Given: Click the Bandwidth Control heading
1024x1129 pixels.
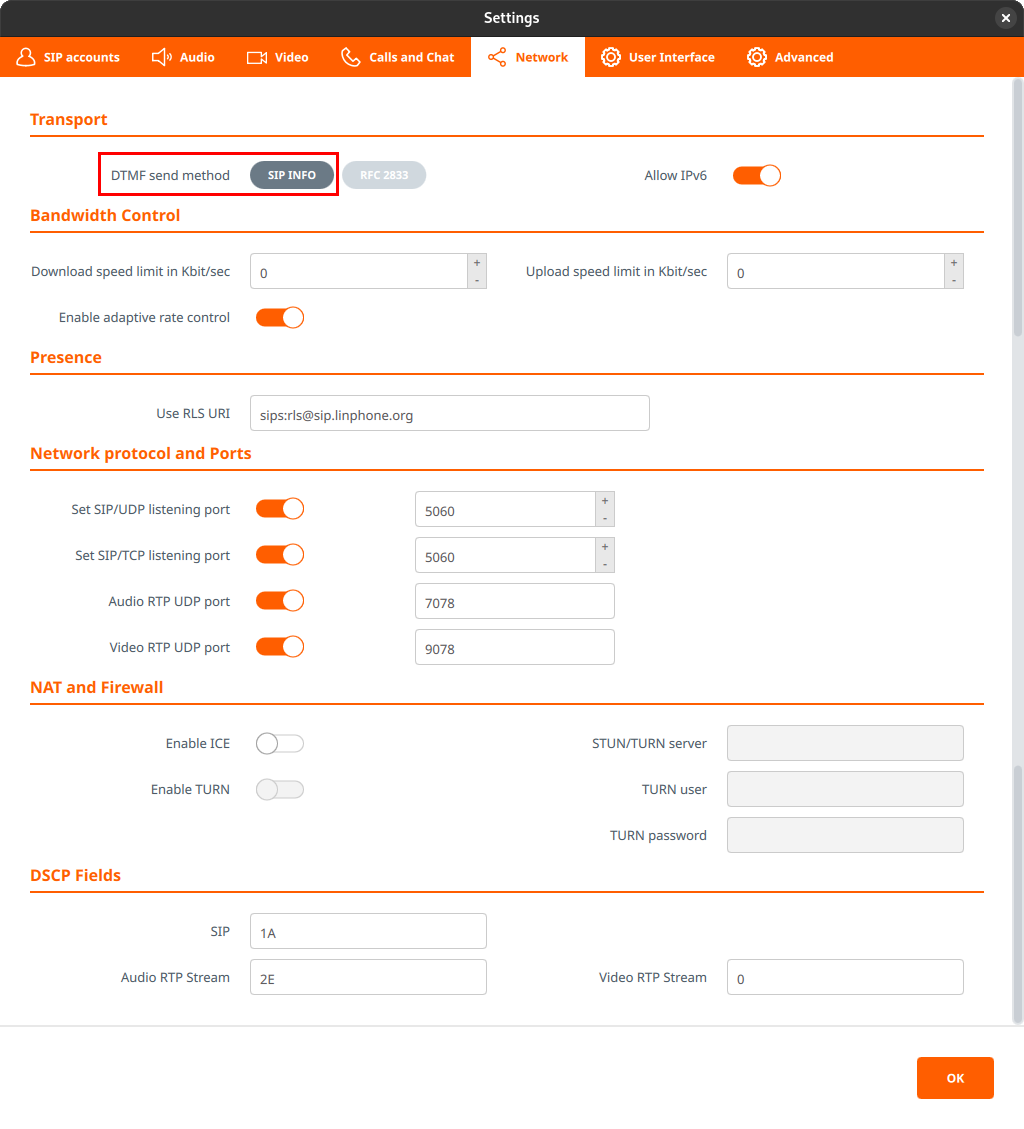Looking at the screenshot, I should coord(105,215).
